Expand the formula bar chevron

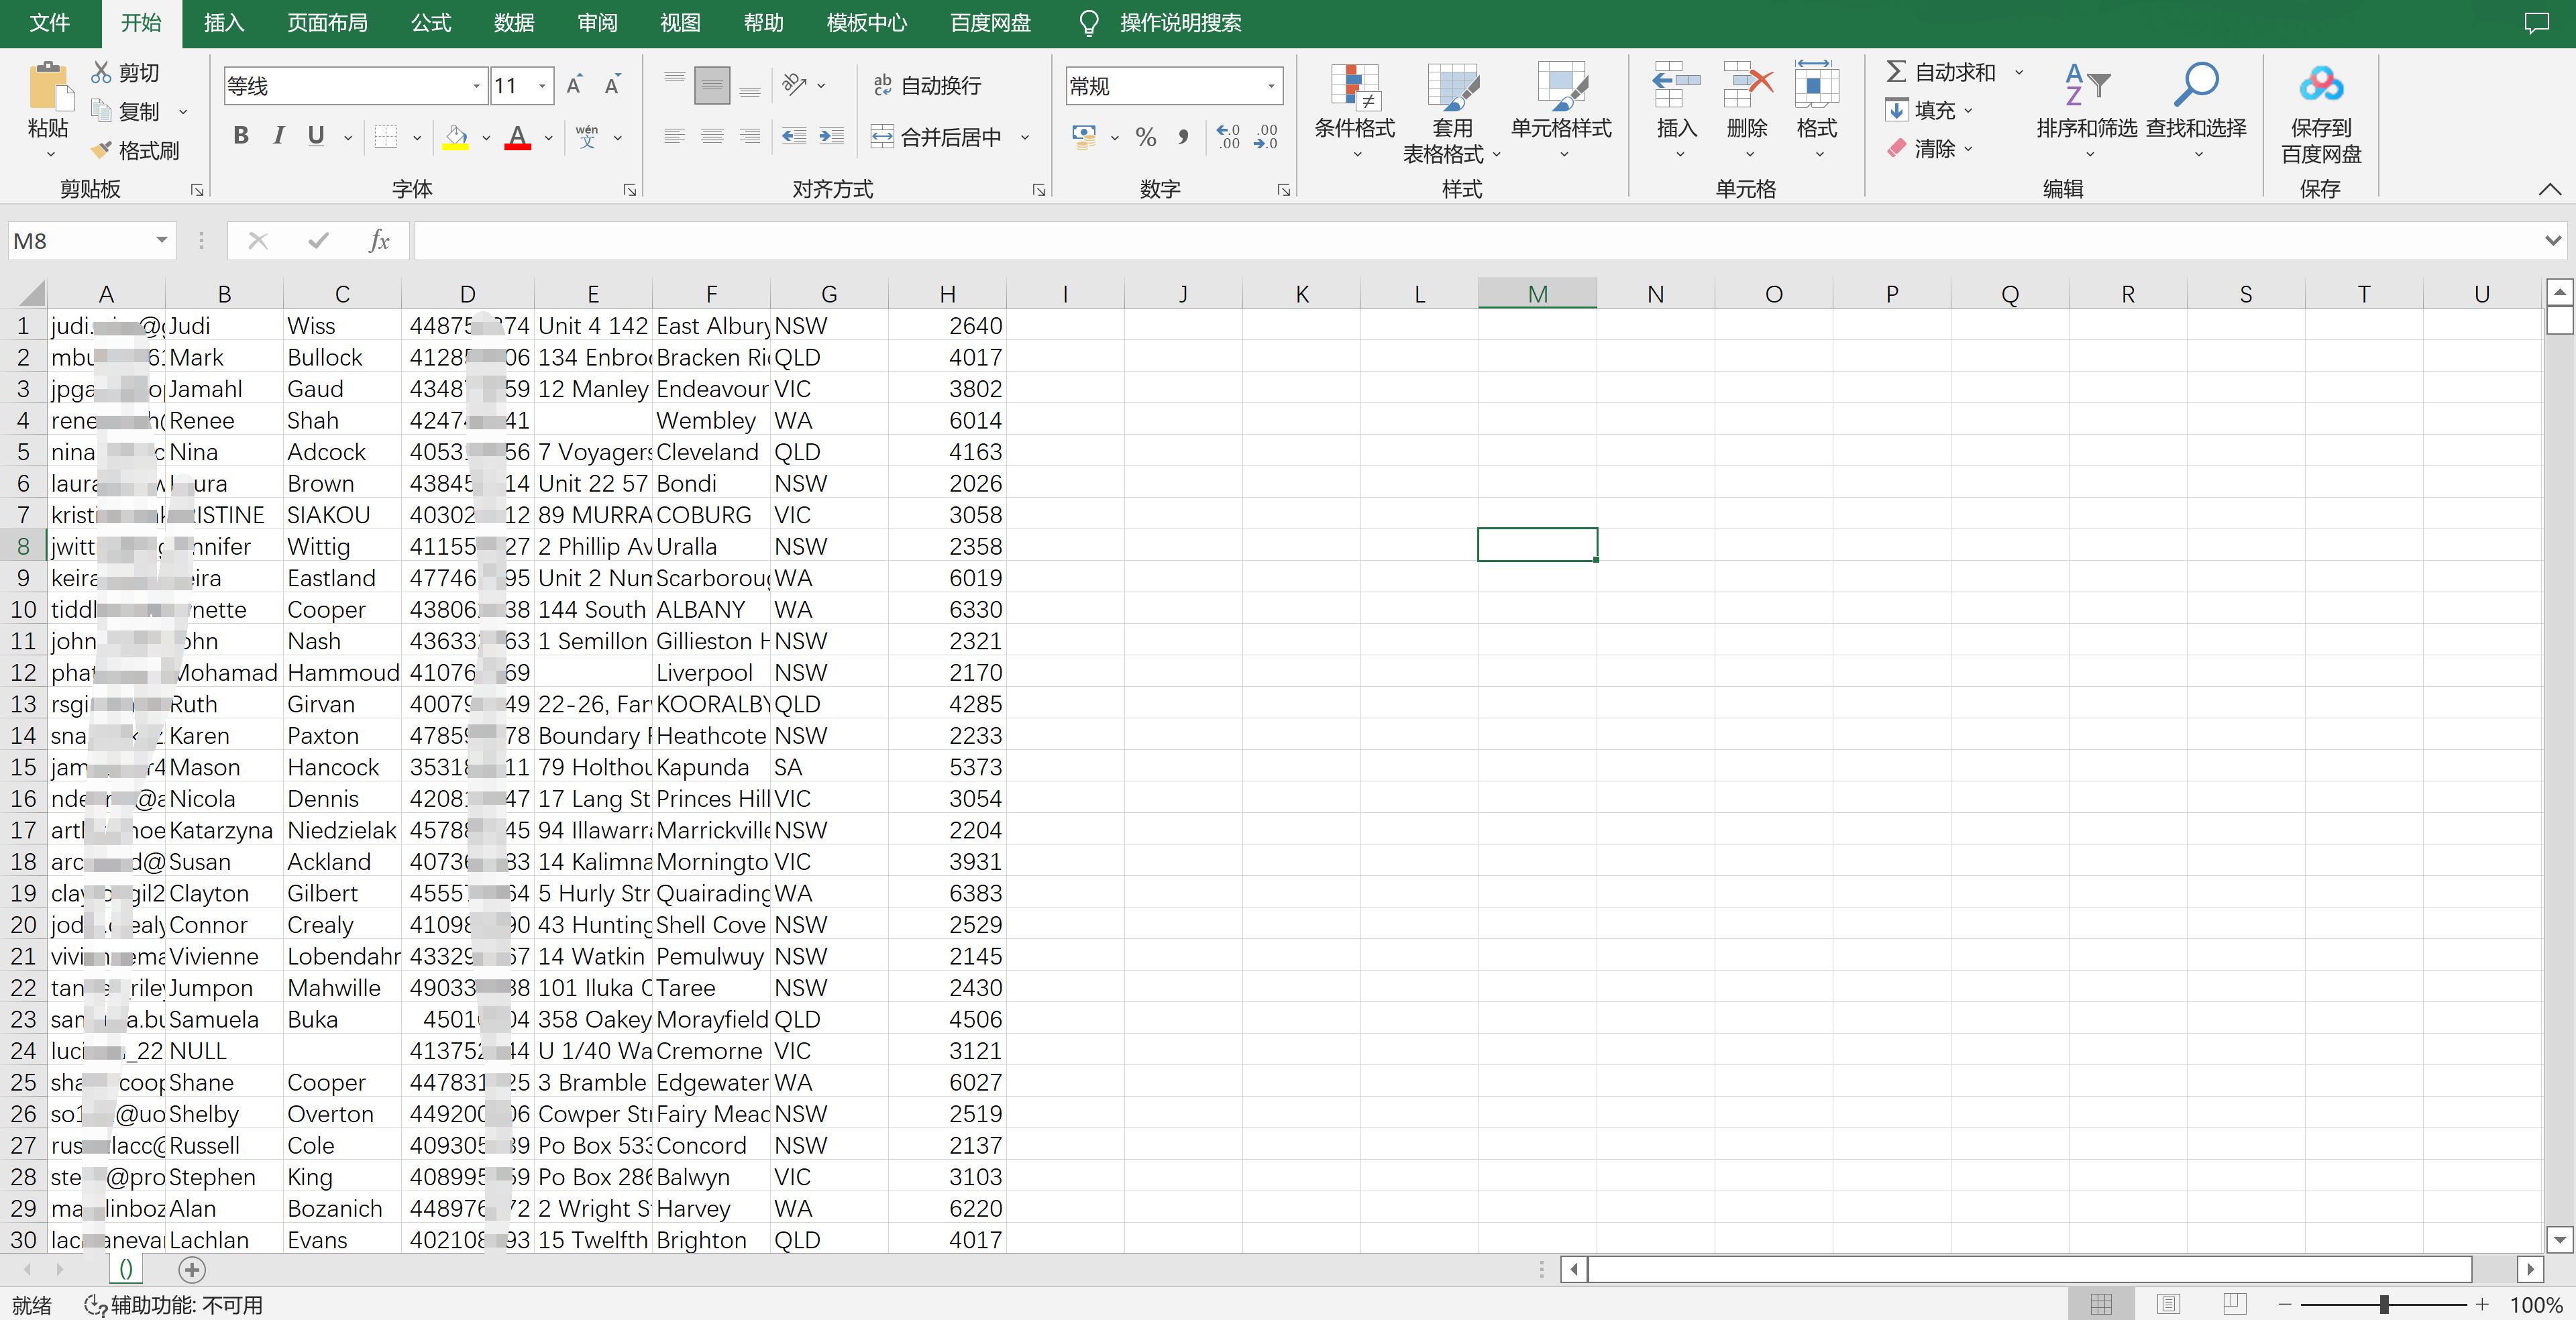2553,241
